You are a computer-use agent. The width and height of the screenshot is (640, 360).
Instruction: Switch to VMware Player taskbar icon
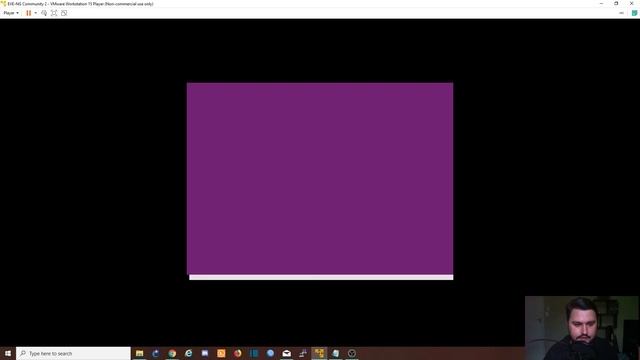click(319, 353)
